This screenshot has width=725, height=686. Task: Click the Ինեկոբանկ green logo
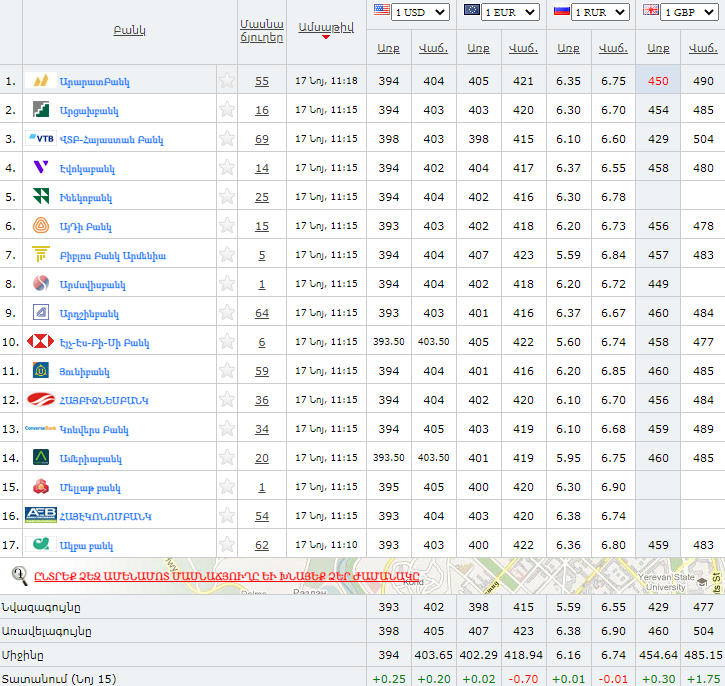click(41, 196)
